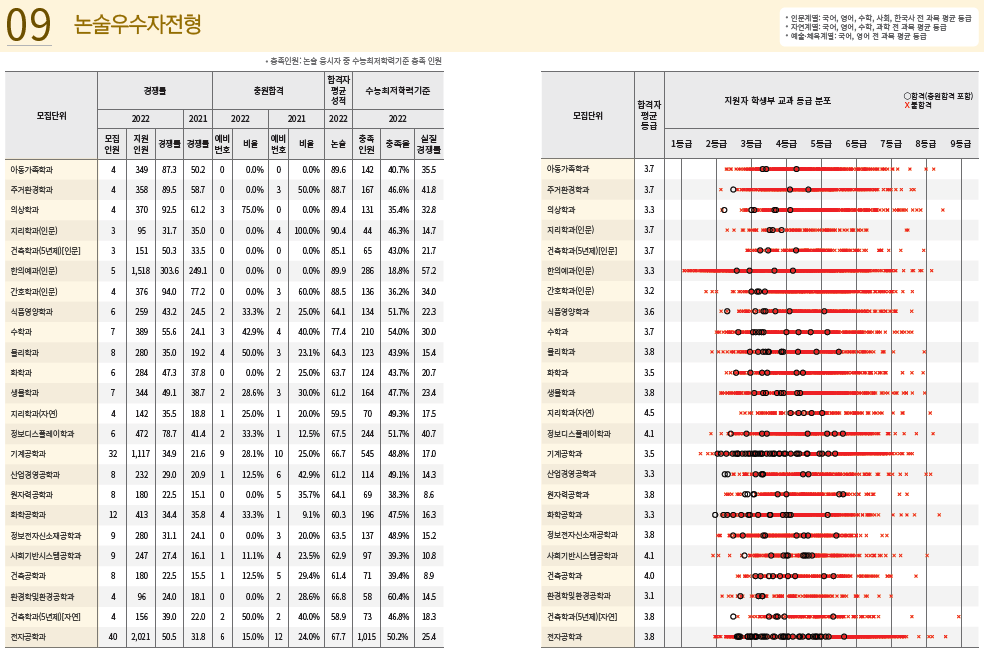Click 지리학과(자연) label in grade distribution table
Image resolution: width=984 pixels, height=651 pixels.
pyautogui.click(x=570, y=412)
